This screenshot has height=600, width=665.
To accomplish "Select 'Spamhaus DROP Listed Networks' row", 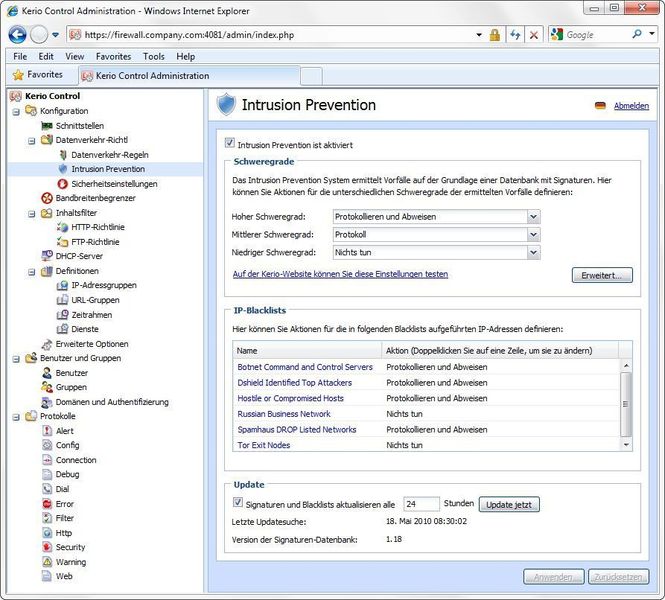I will click(x=426, y=430).
